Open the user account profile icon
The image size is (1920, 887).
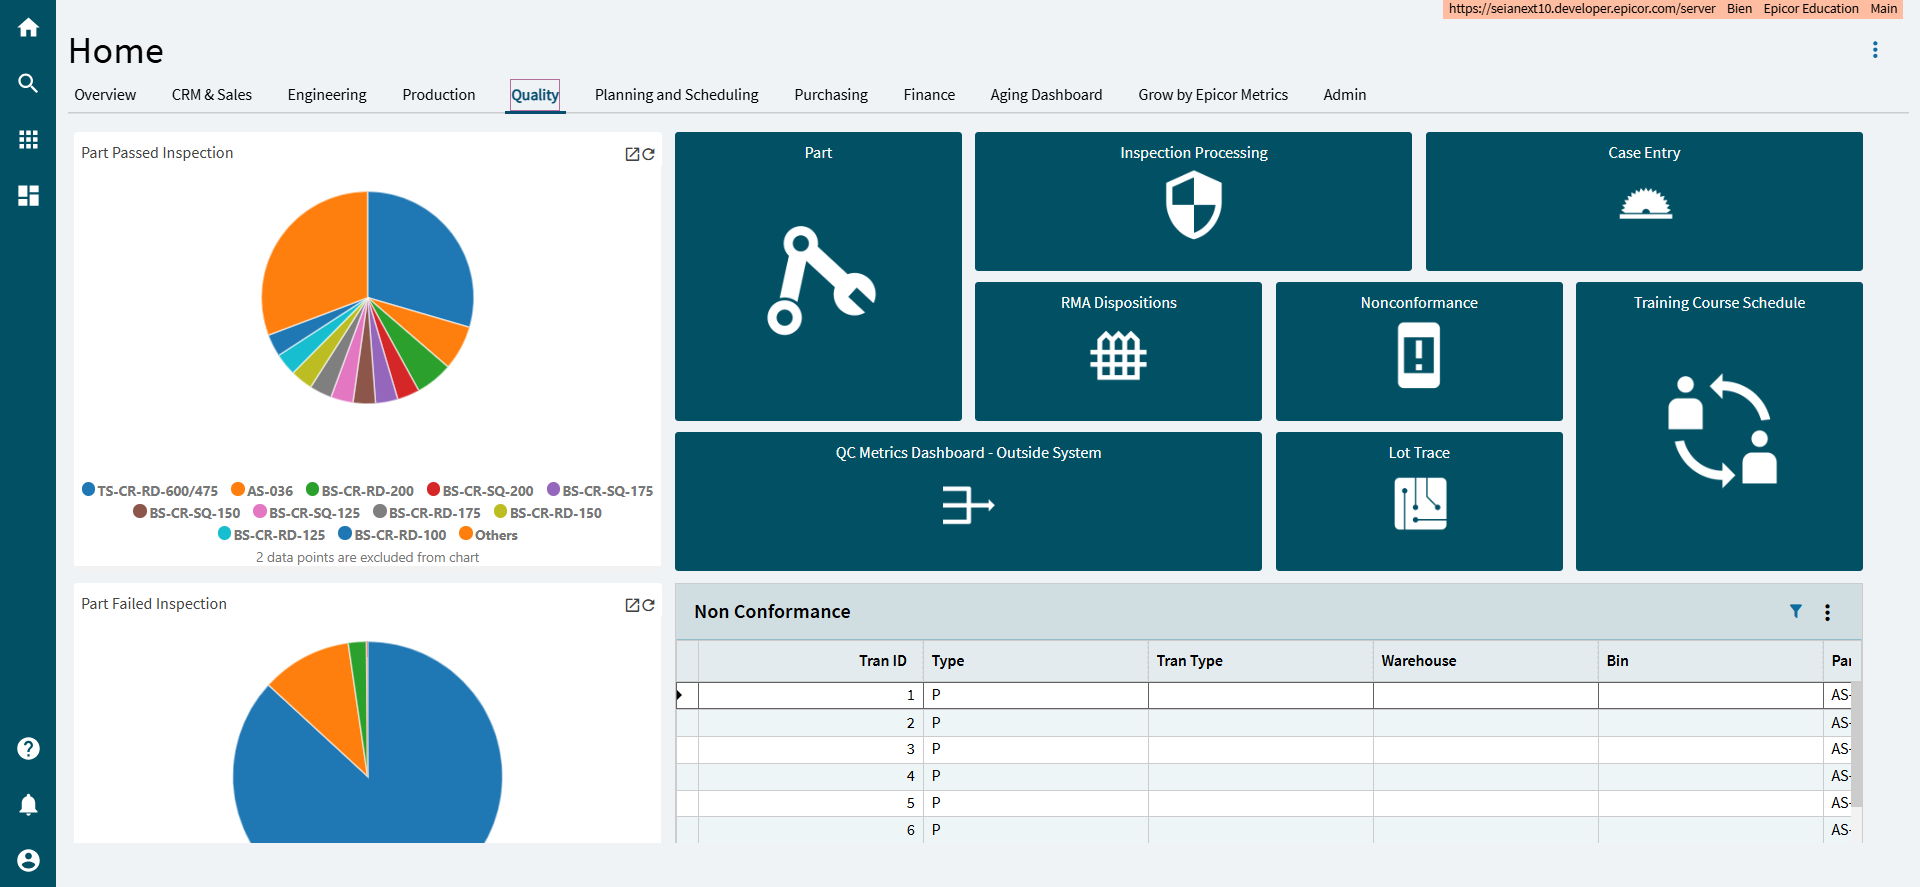click(28, 861)
